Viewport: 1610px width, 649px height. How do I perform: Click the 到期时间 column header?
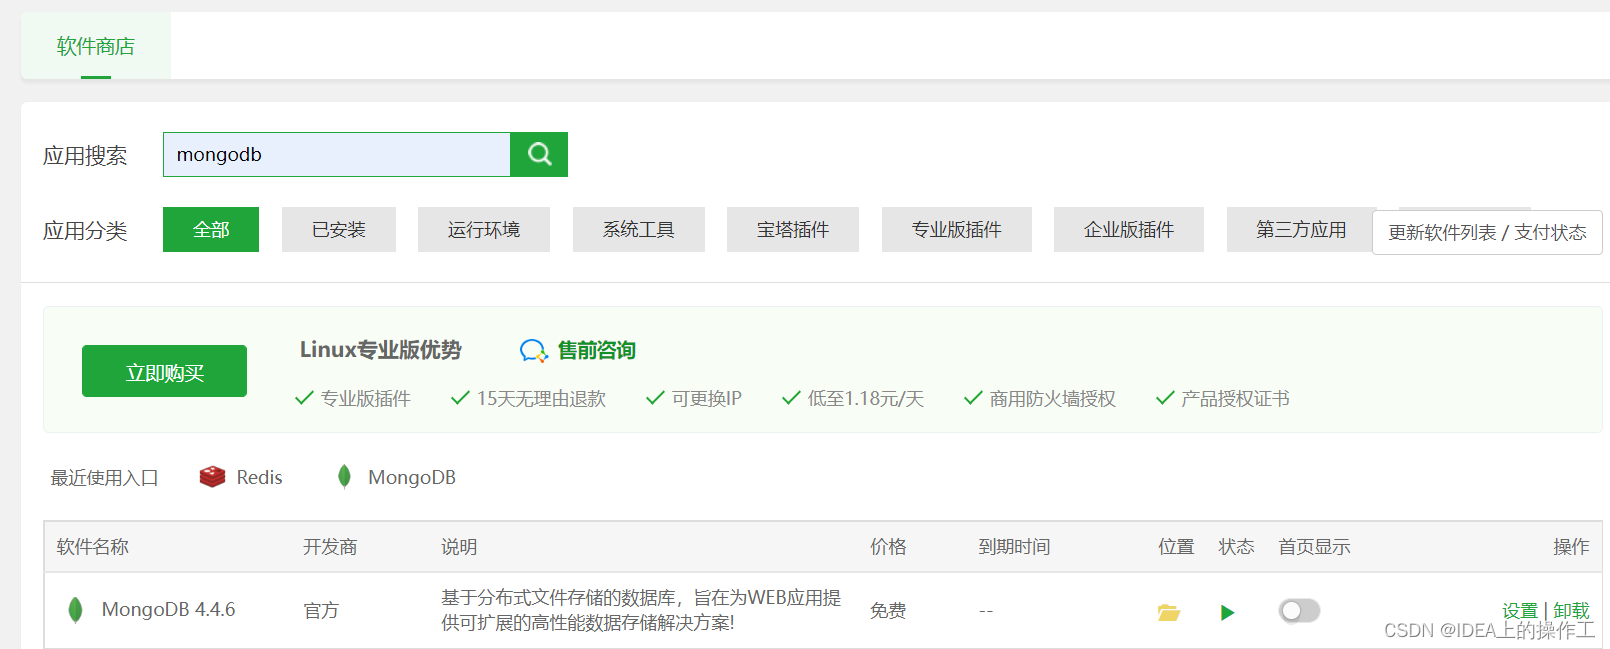(1014, 547)
